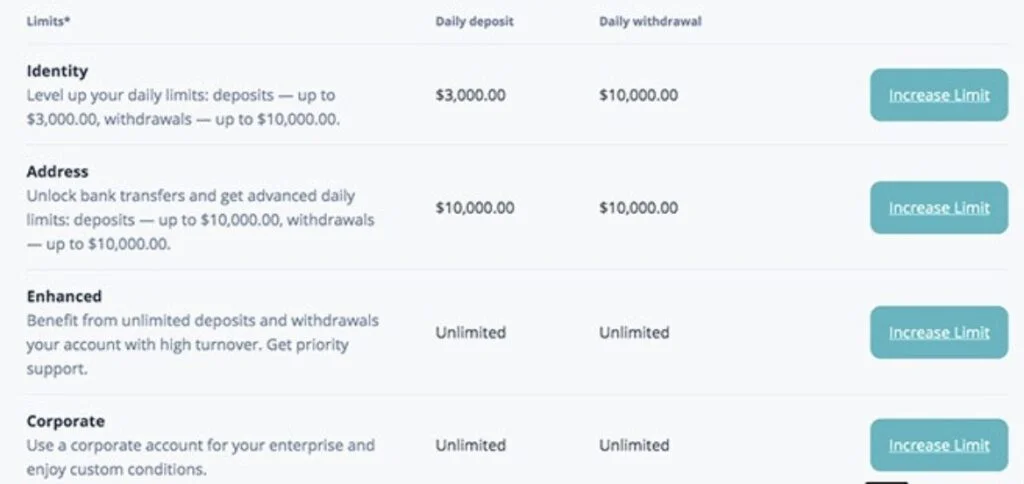Click Identity row's $10,000.00 daily withdrawal value
Image resolution: width=1024 pixels, height=484 pixels.
coord(639,96)
